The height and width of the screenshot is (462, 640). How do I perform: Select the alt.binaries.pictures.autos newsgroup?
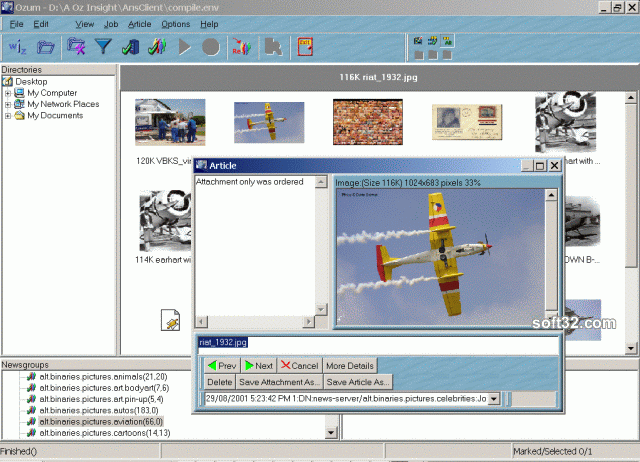pos(99,410)
